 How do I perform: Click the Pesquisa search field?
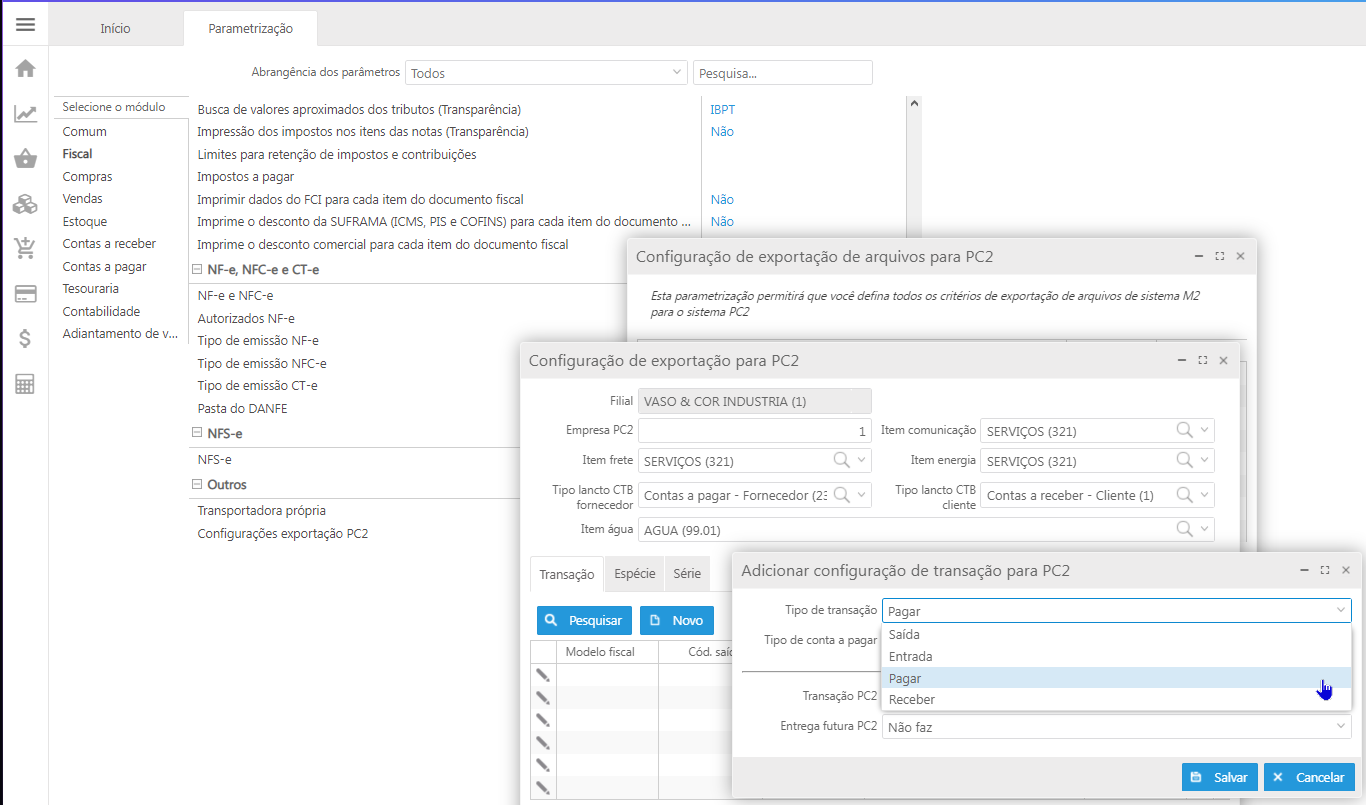[x=783, y=73]
